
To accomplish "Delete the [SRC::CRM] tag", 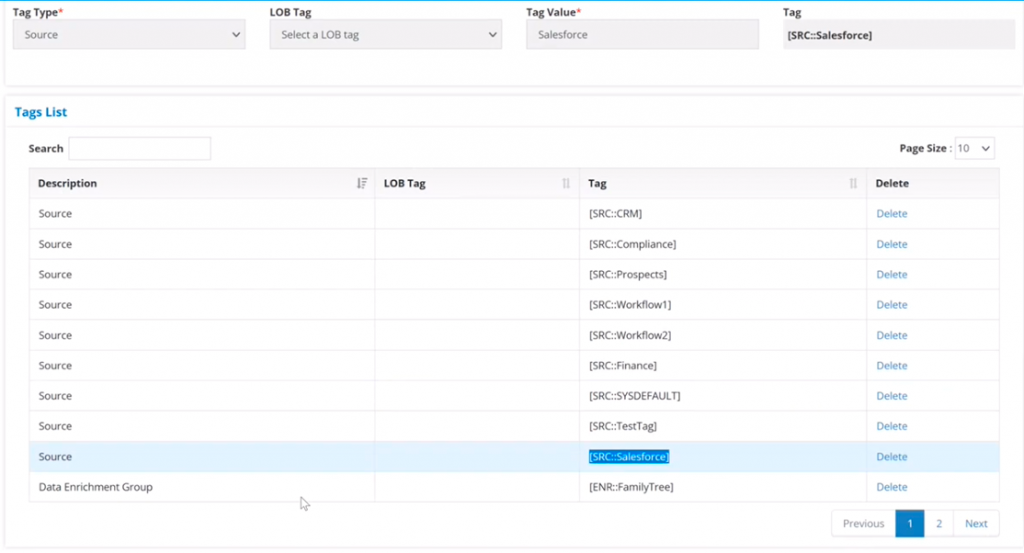I will pos(891,214).
